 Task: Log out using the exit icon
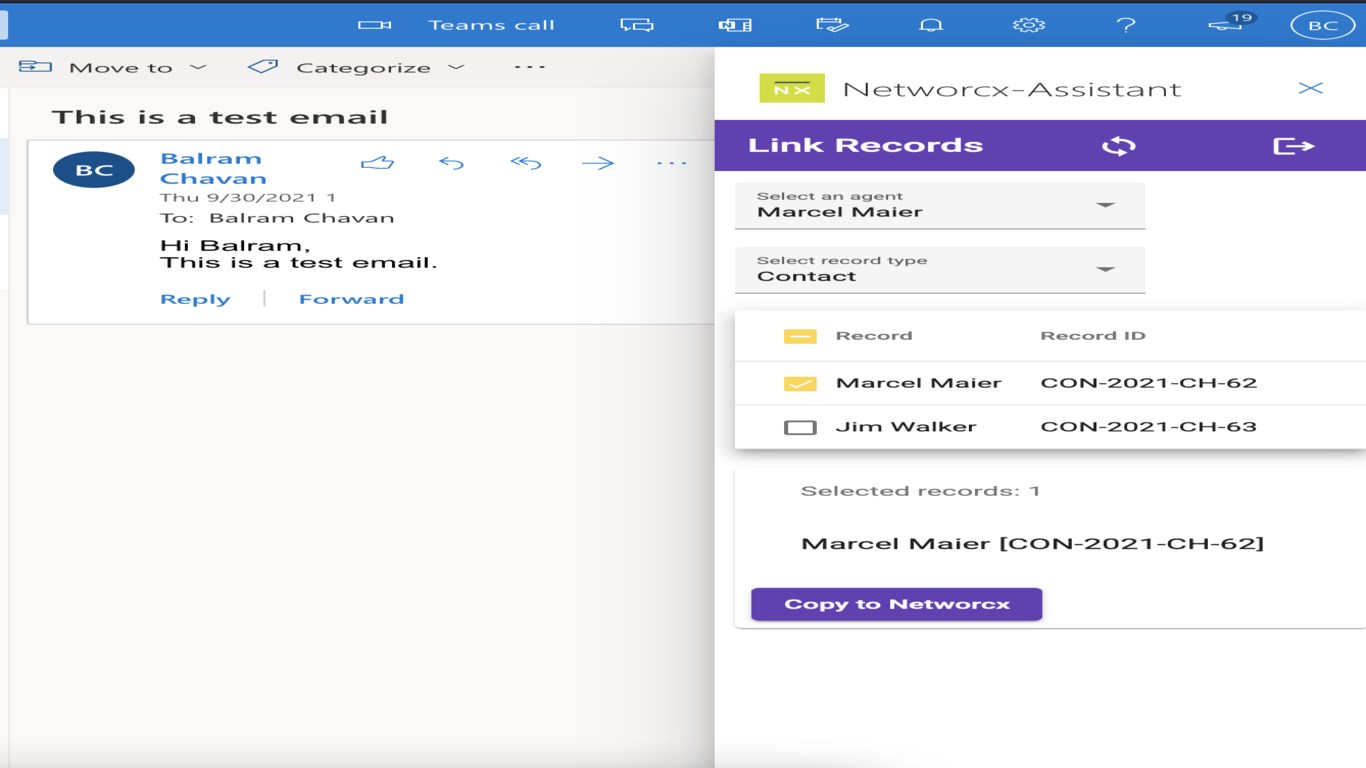pyautogui.click(x=1293, y=146)
